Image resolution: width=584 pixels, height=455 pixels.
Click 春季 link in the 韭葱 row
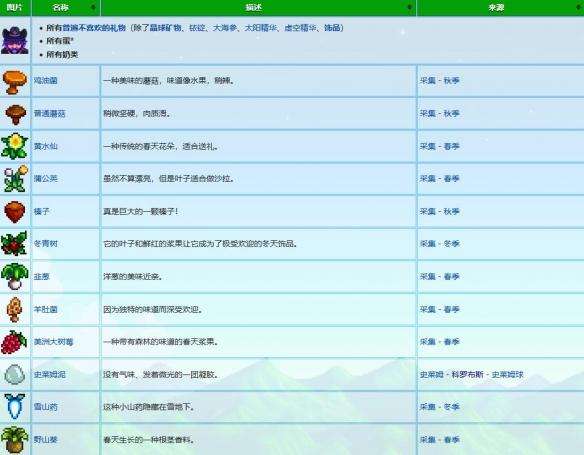(x=451, y=276)
